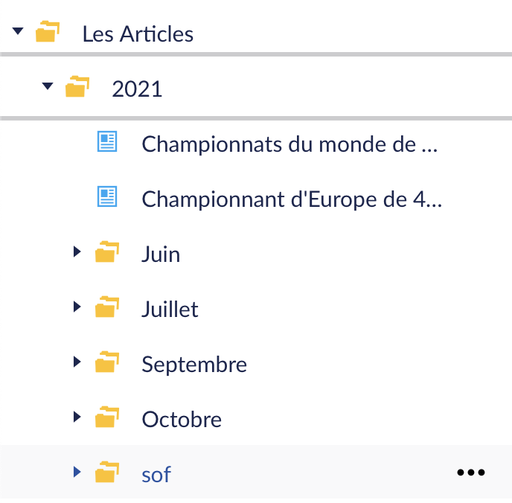Click the Championnant d'Europe article icon
Viewport: 512px width, 503px height.
(x=107, y=196)
